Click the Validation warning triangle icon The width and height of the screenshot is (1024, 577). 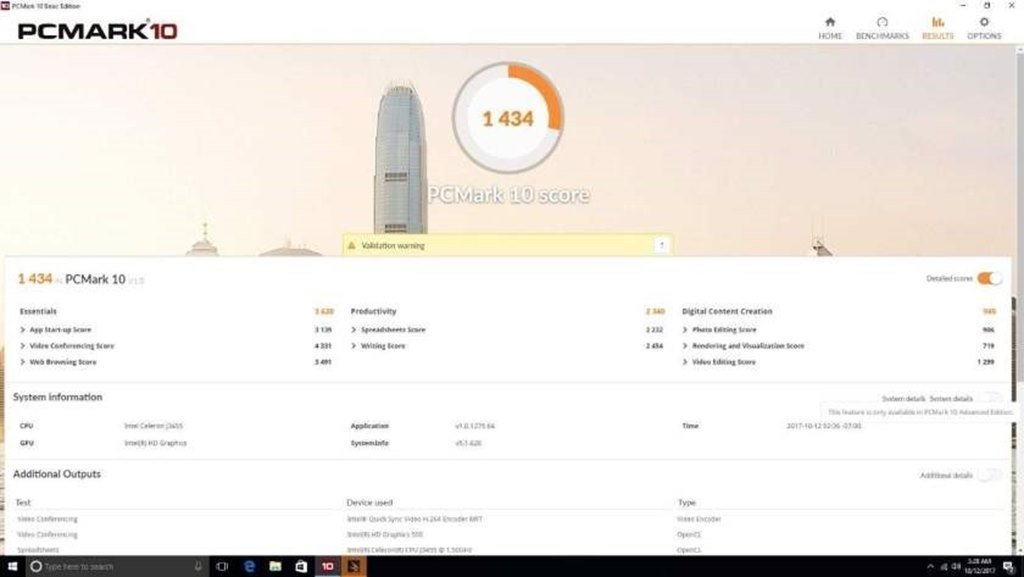(x=352, y=245)
